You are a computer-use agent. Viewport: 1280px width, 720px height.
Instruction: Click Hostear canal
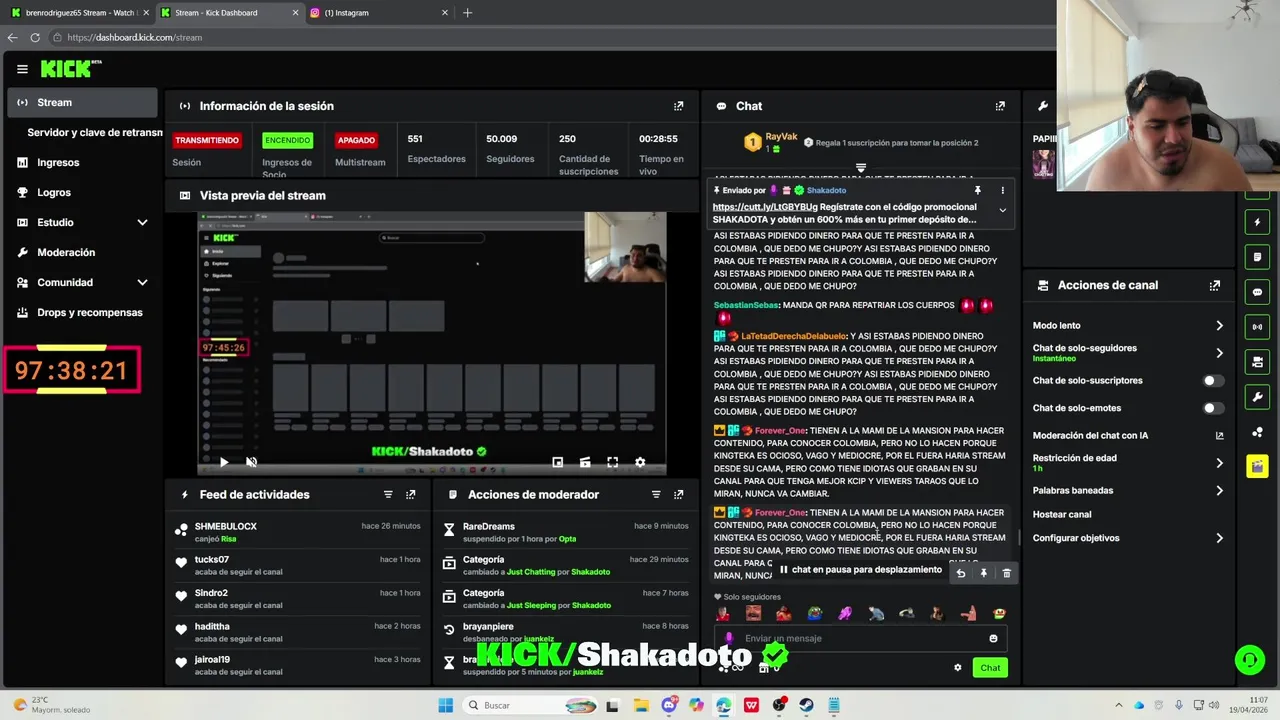[1062, 514]
